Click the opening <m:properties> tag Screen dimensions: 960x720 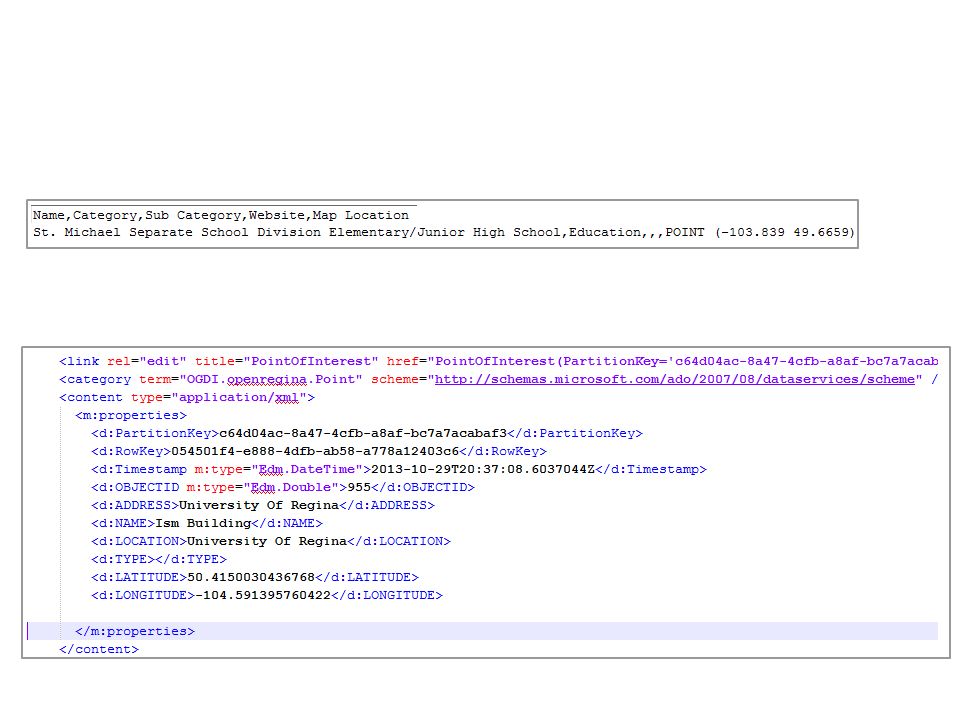click(130, 416)
